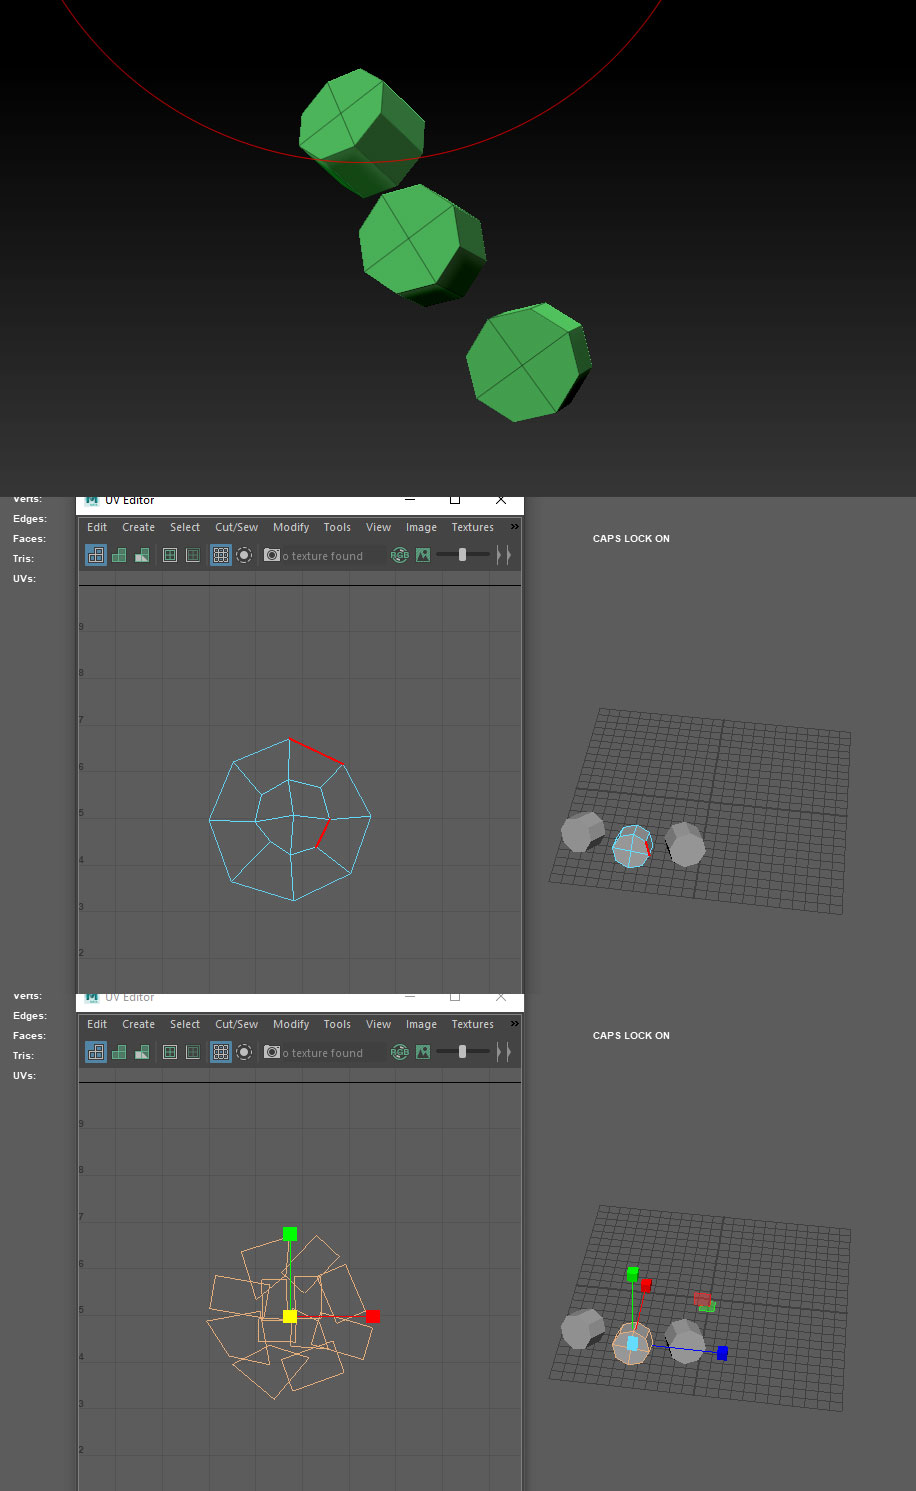Toggle isolate select in the cyan-wireframe UV Editor
Image resolution: width=916 pixels, height=1491 pixels.
click(244, 555)
